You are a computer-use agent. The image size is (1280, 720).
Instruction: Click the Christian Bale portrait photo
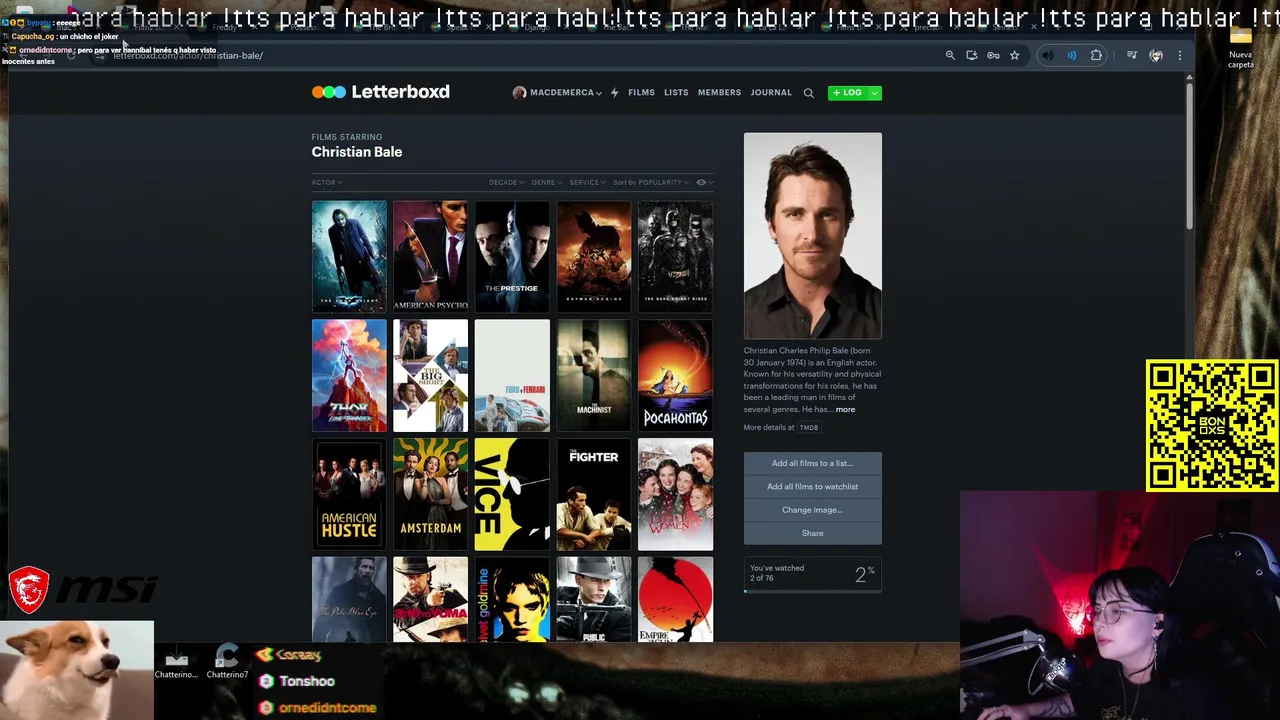tap(813, 236)
